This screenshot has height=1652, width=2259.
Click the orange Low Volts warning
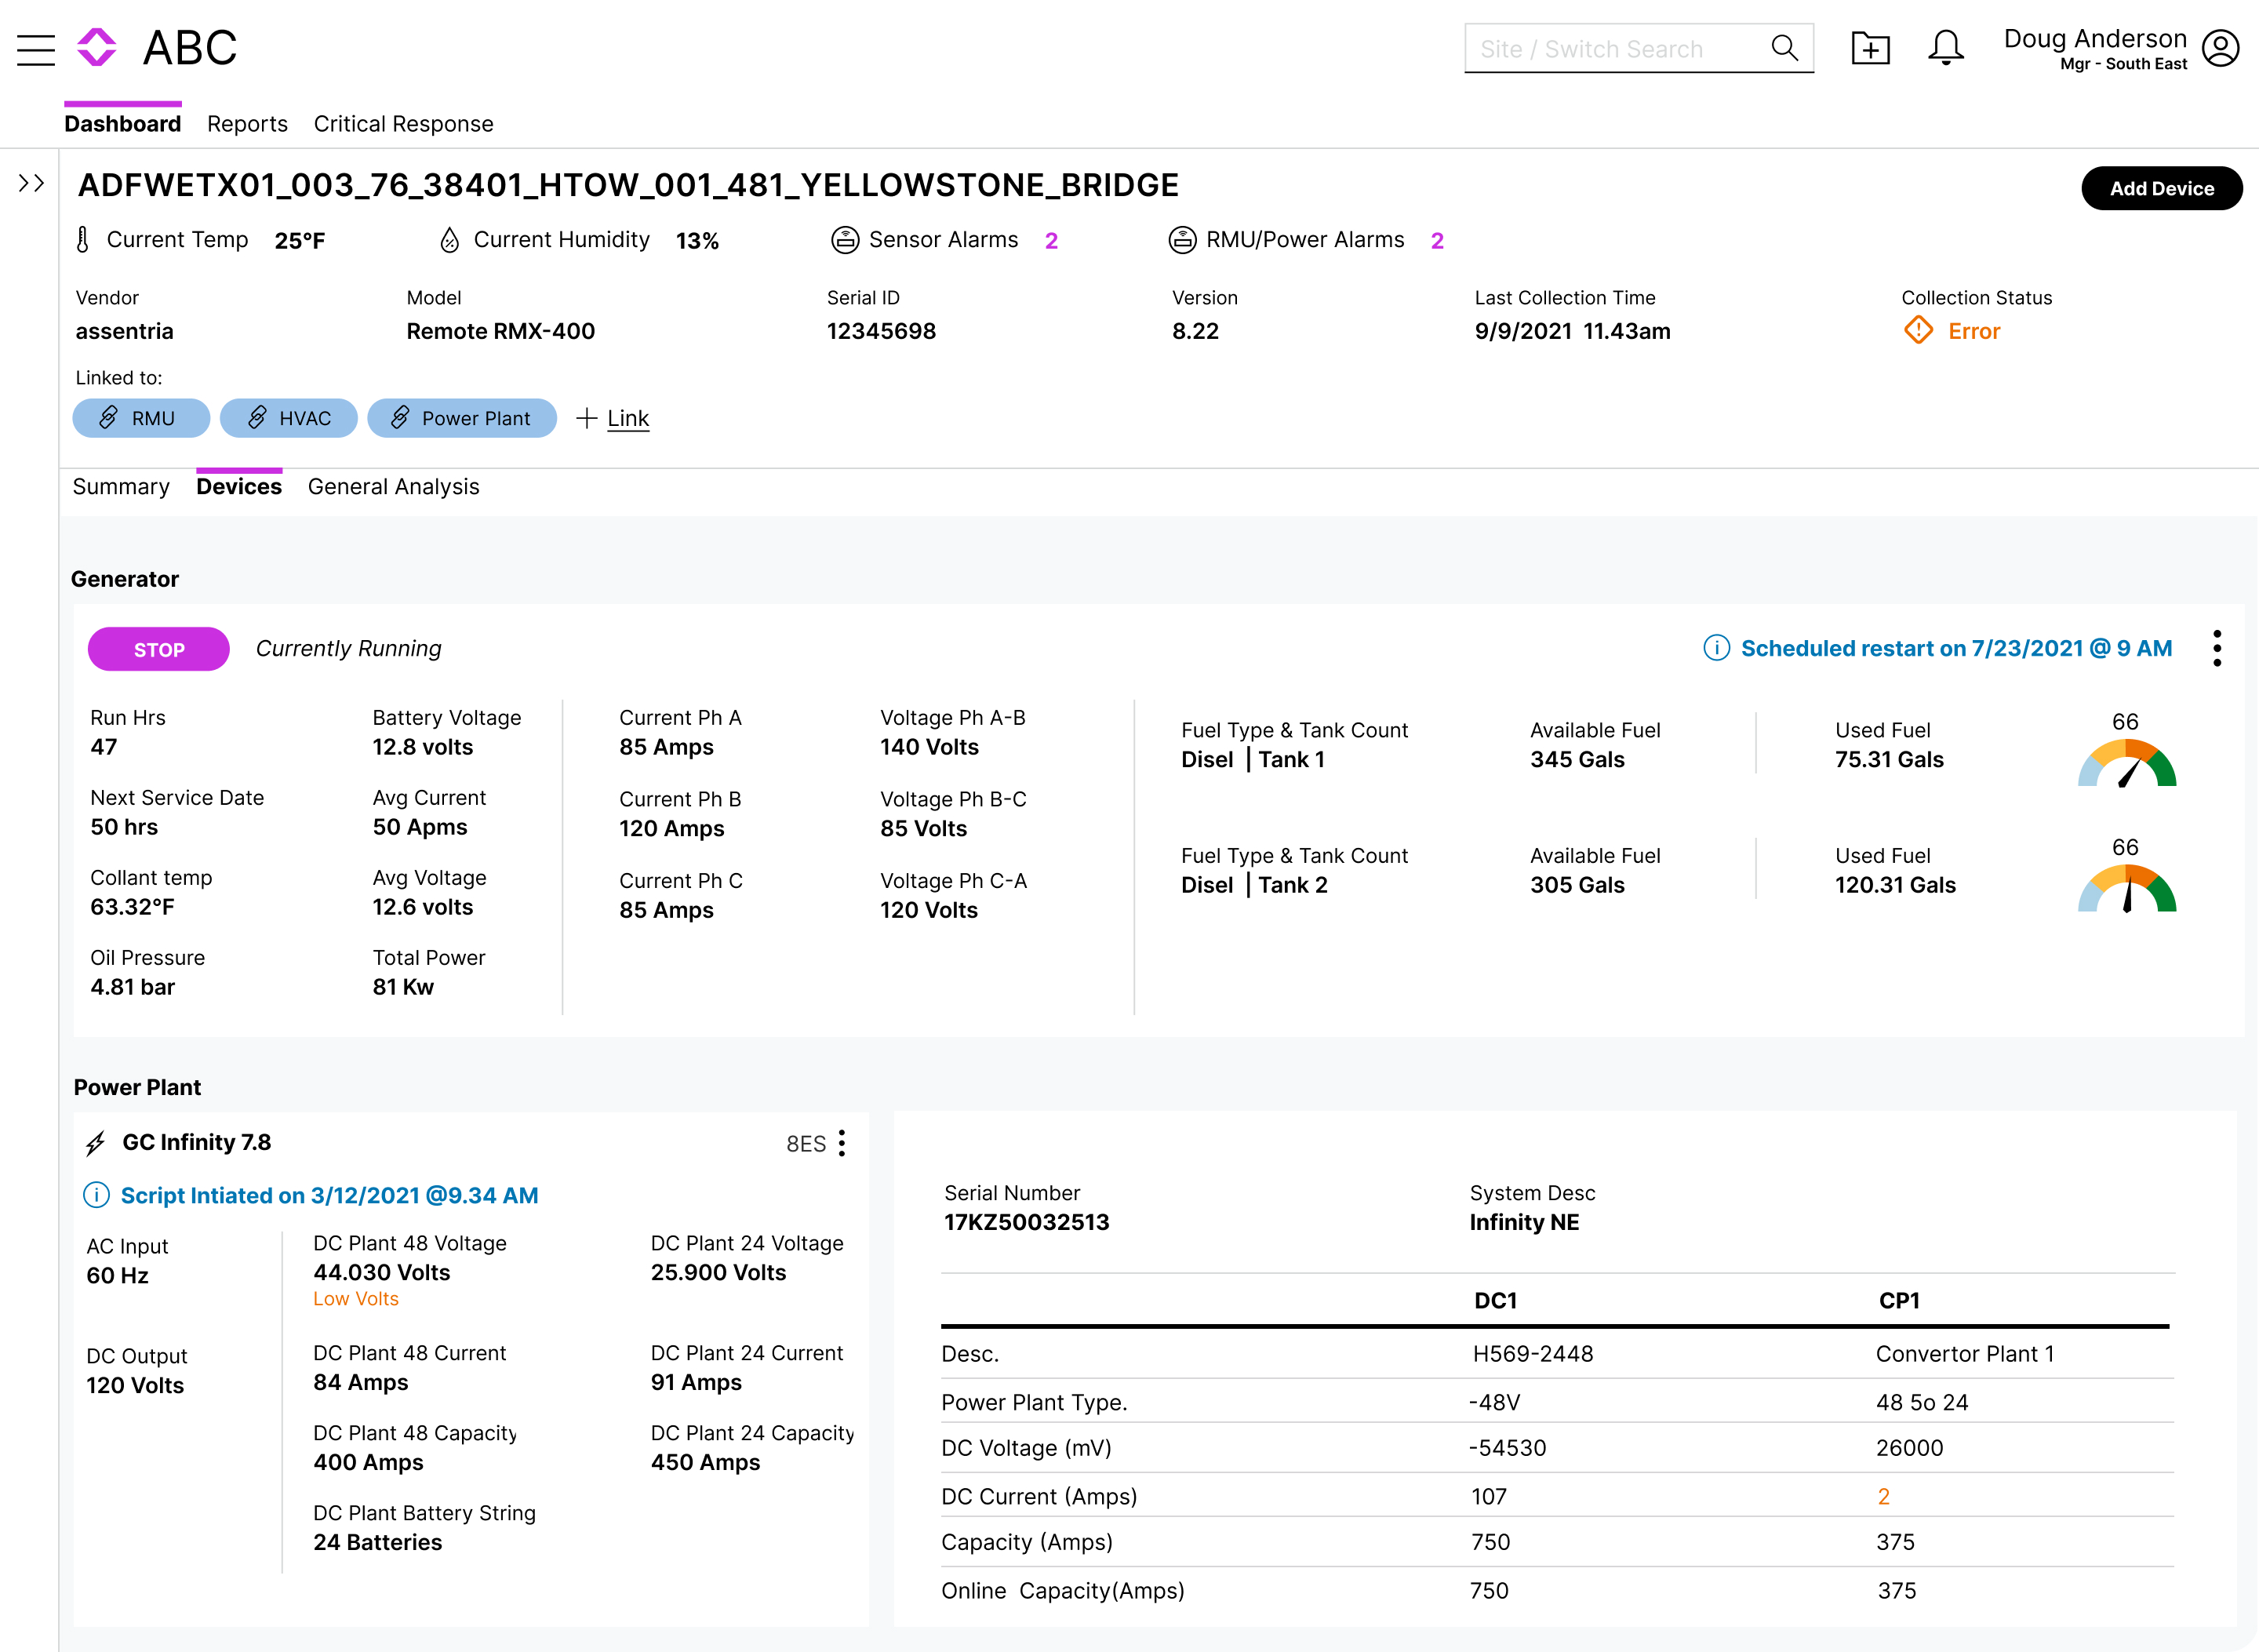(356, 1299)
